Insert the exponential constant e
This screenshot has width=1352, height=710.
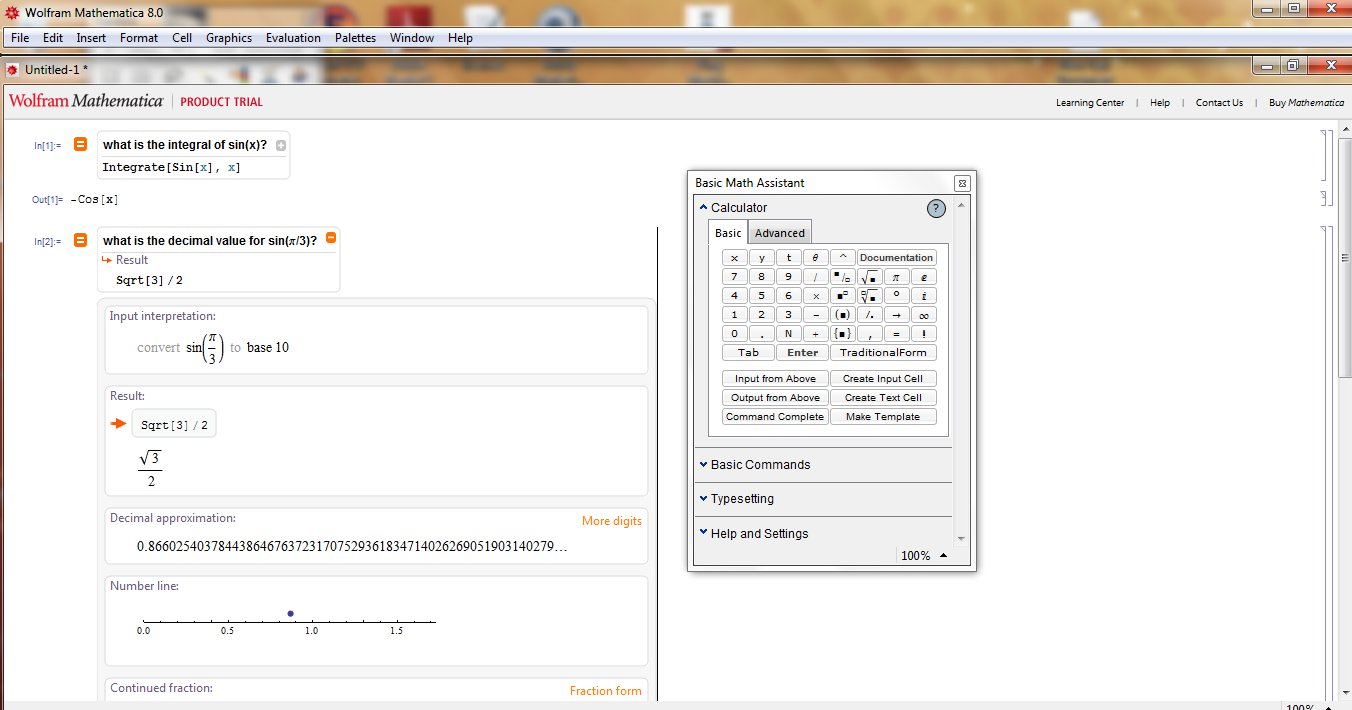(924, 277)
